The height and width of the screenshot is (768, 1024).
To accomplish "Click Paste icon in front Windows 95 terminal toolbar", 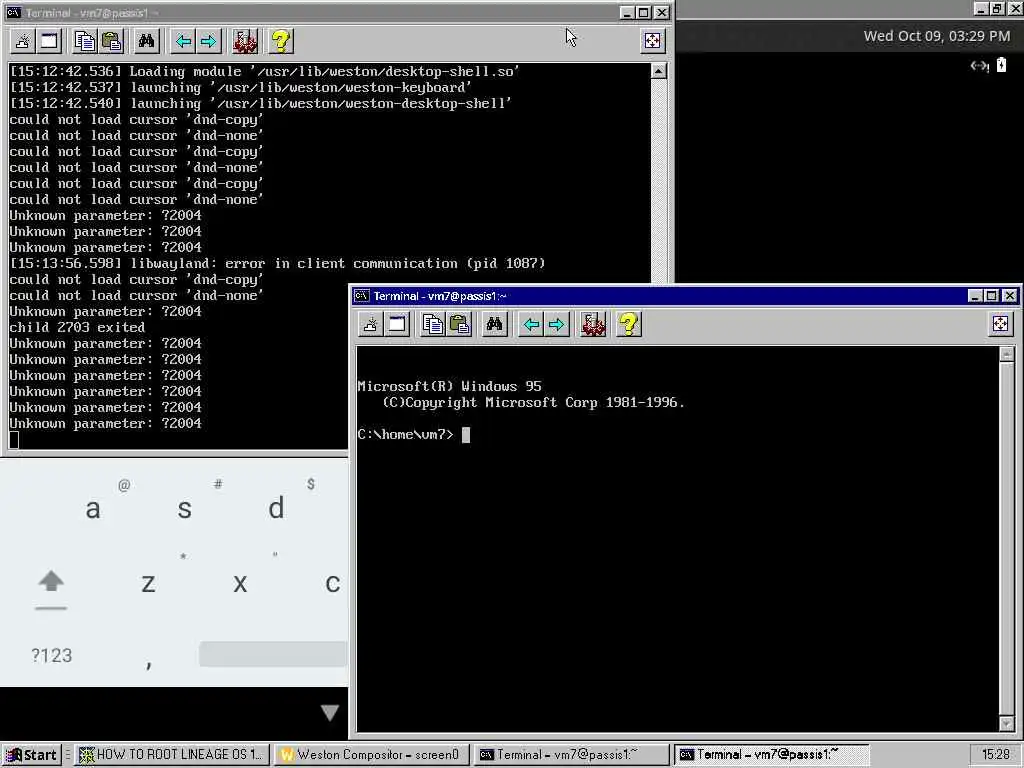I will point(460,324).
